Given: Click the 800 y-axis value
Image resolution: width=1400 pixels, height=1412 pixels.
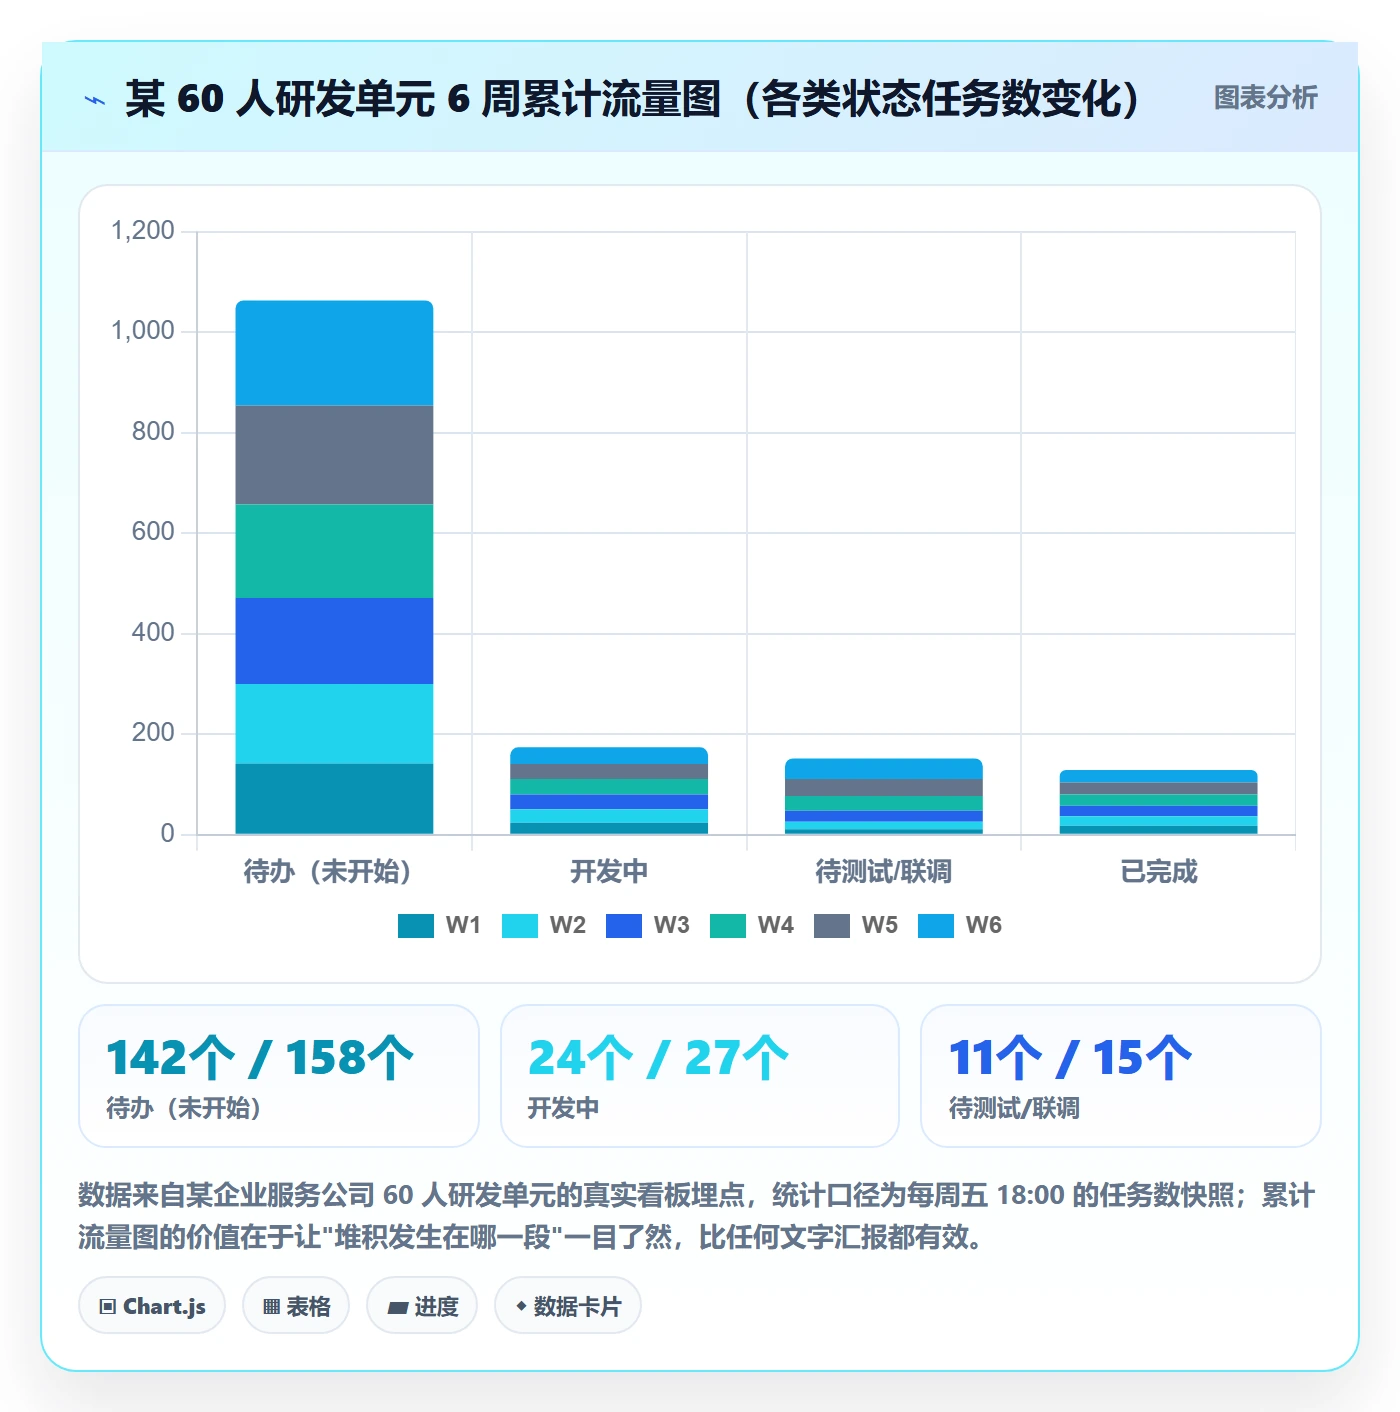Looking at the screenshot, I should [153, 432].
